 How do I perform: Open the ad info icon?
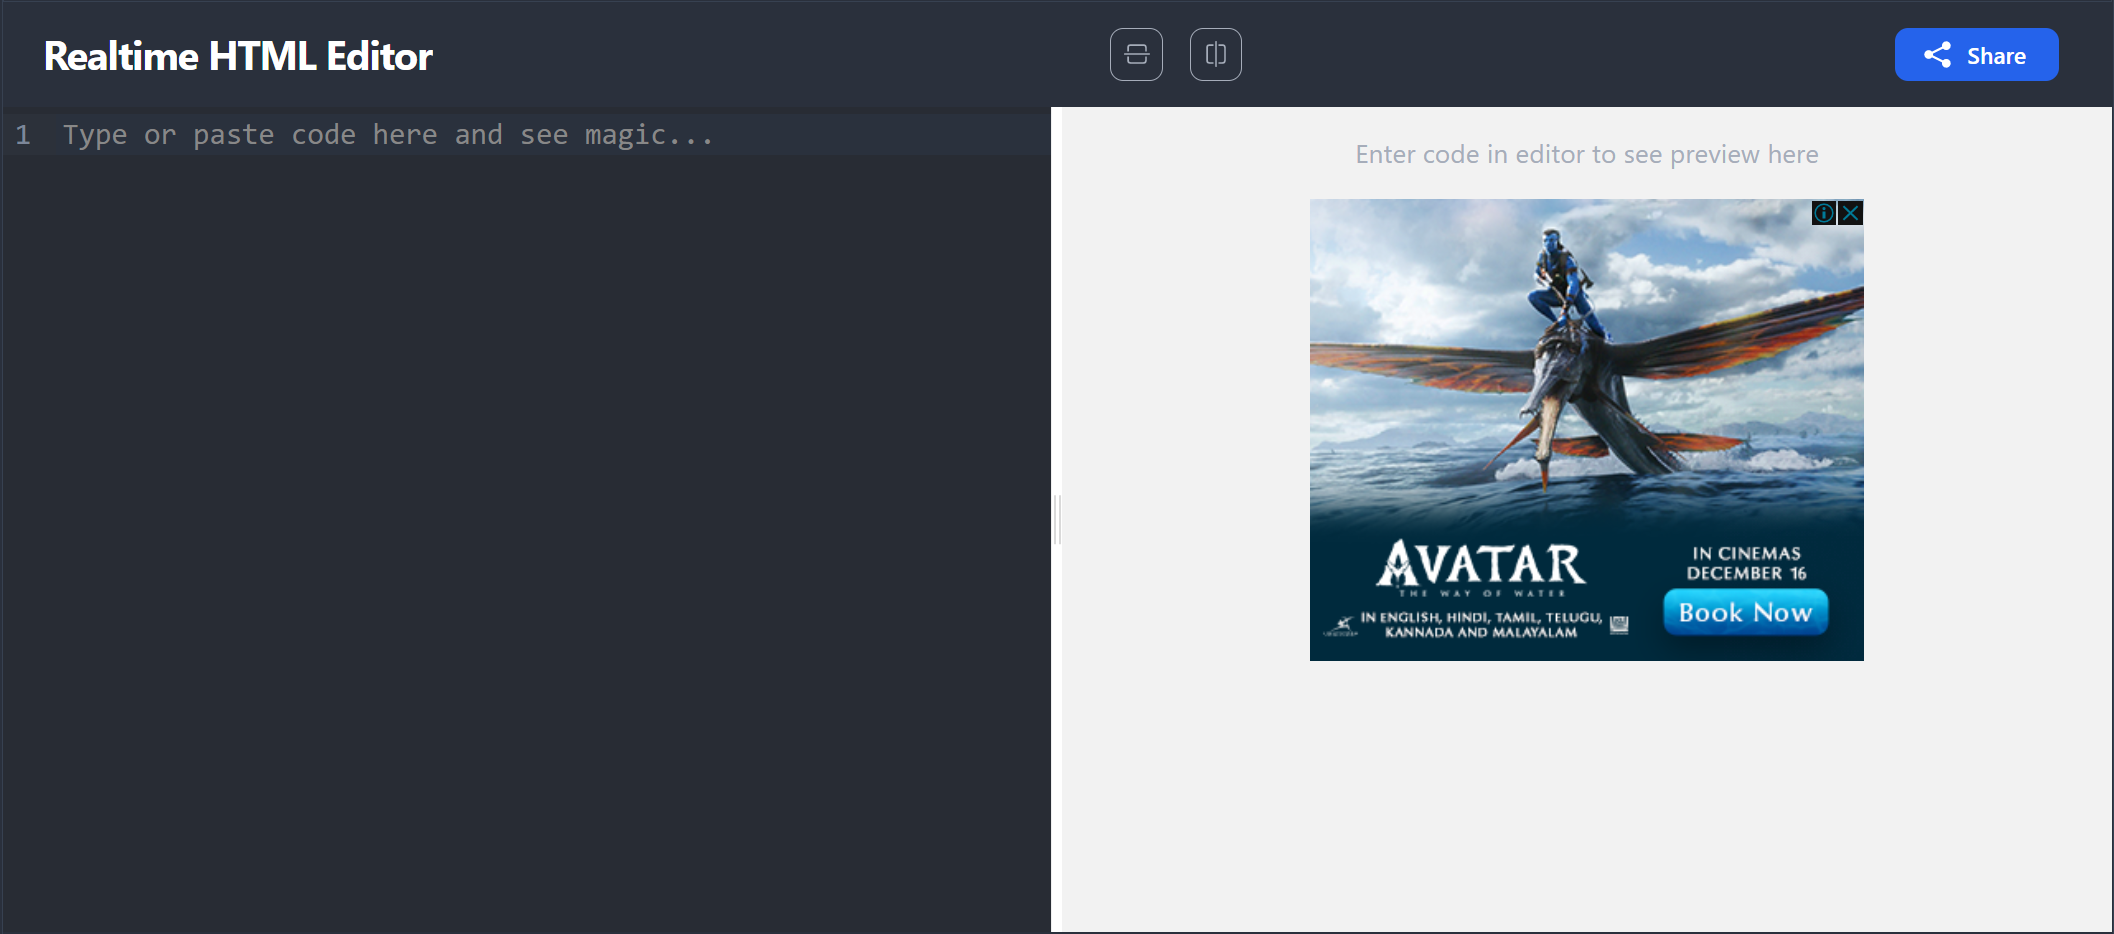pyautogui.click(x=1824, y=213)
